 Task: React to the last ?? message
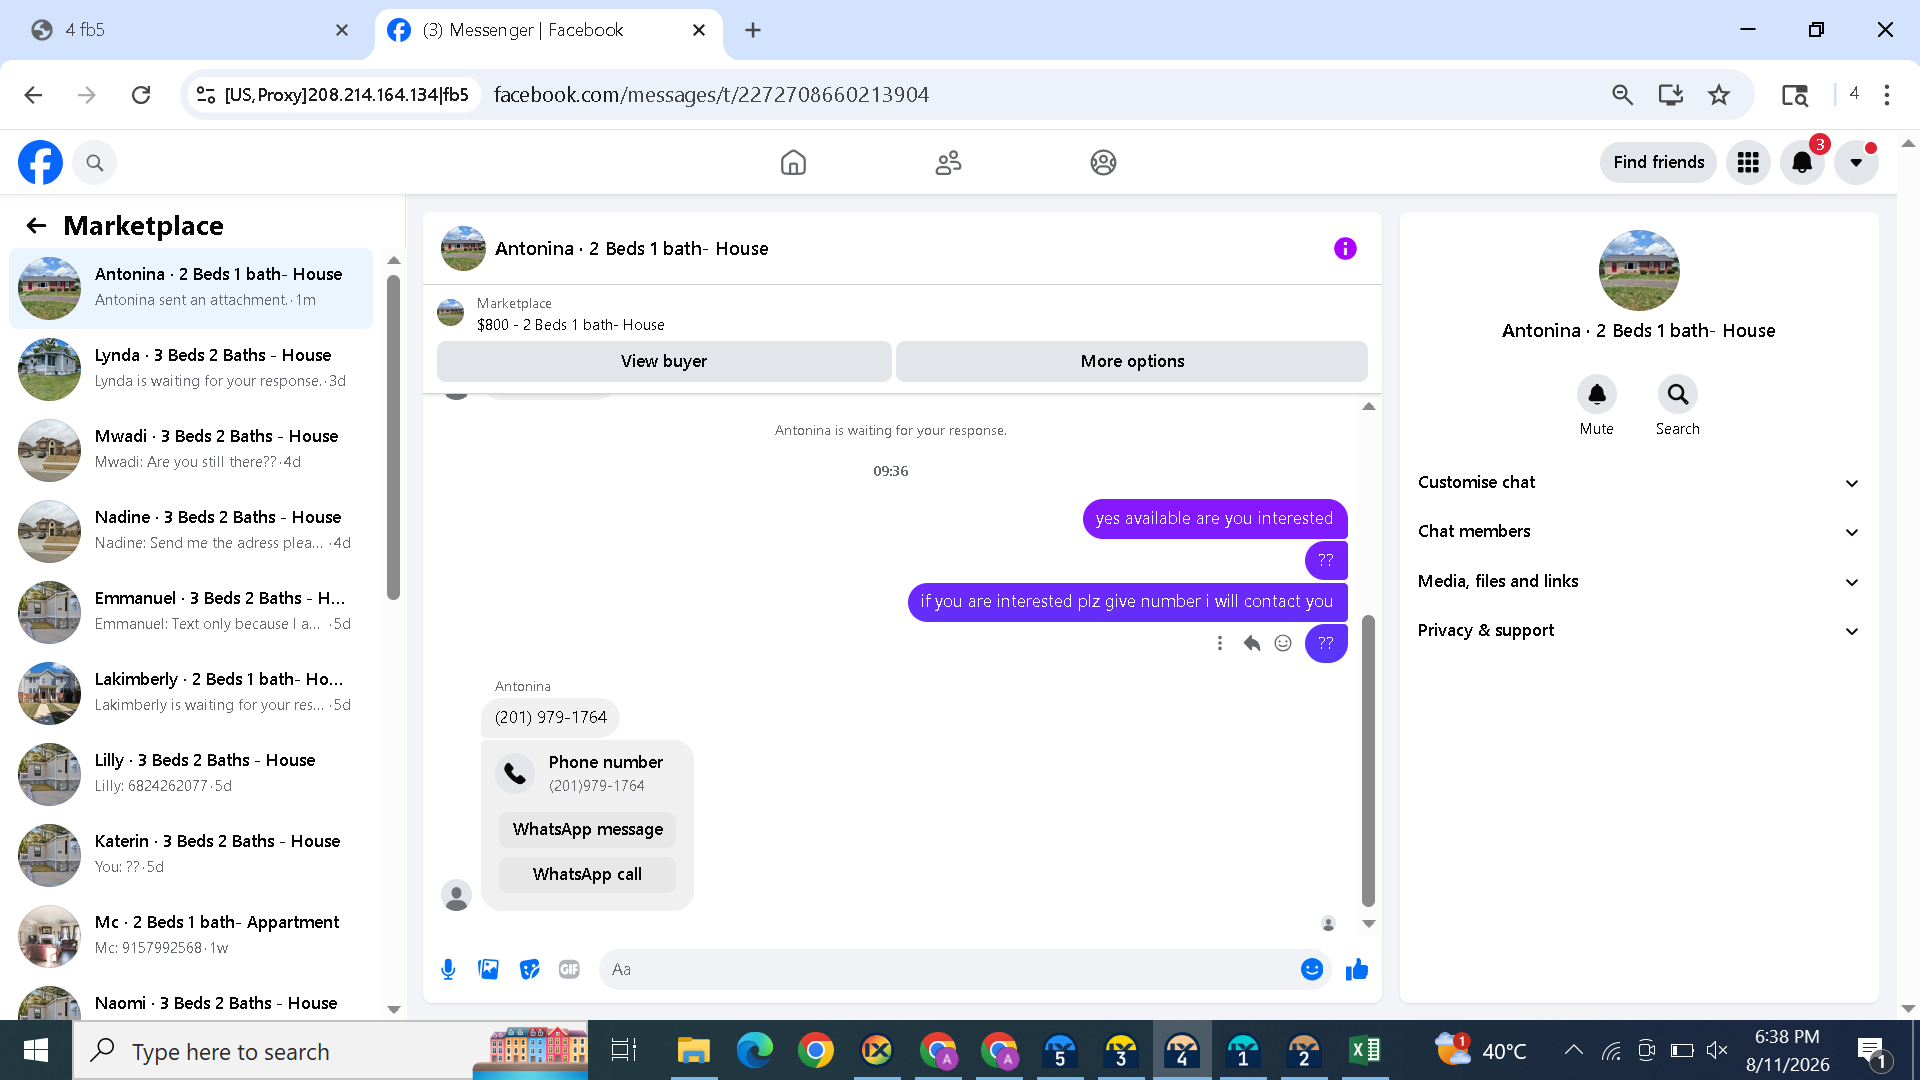(x=1283, y=643)
